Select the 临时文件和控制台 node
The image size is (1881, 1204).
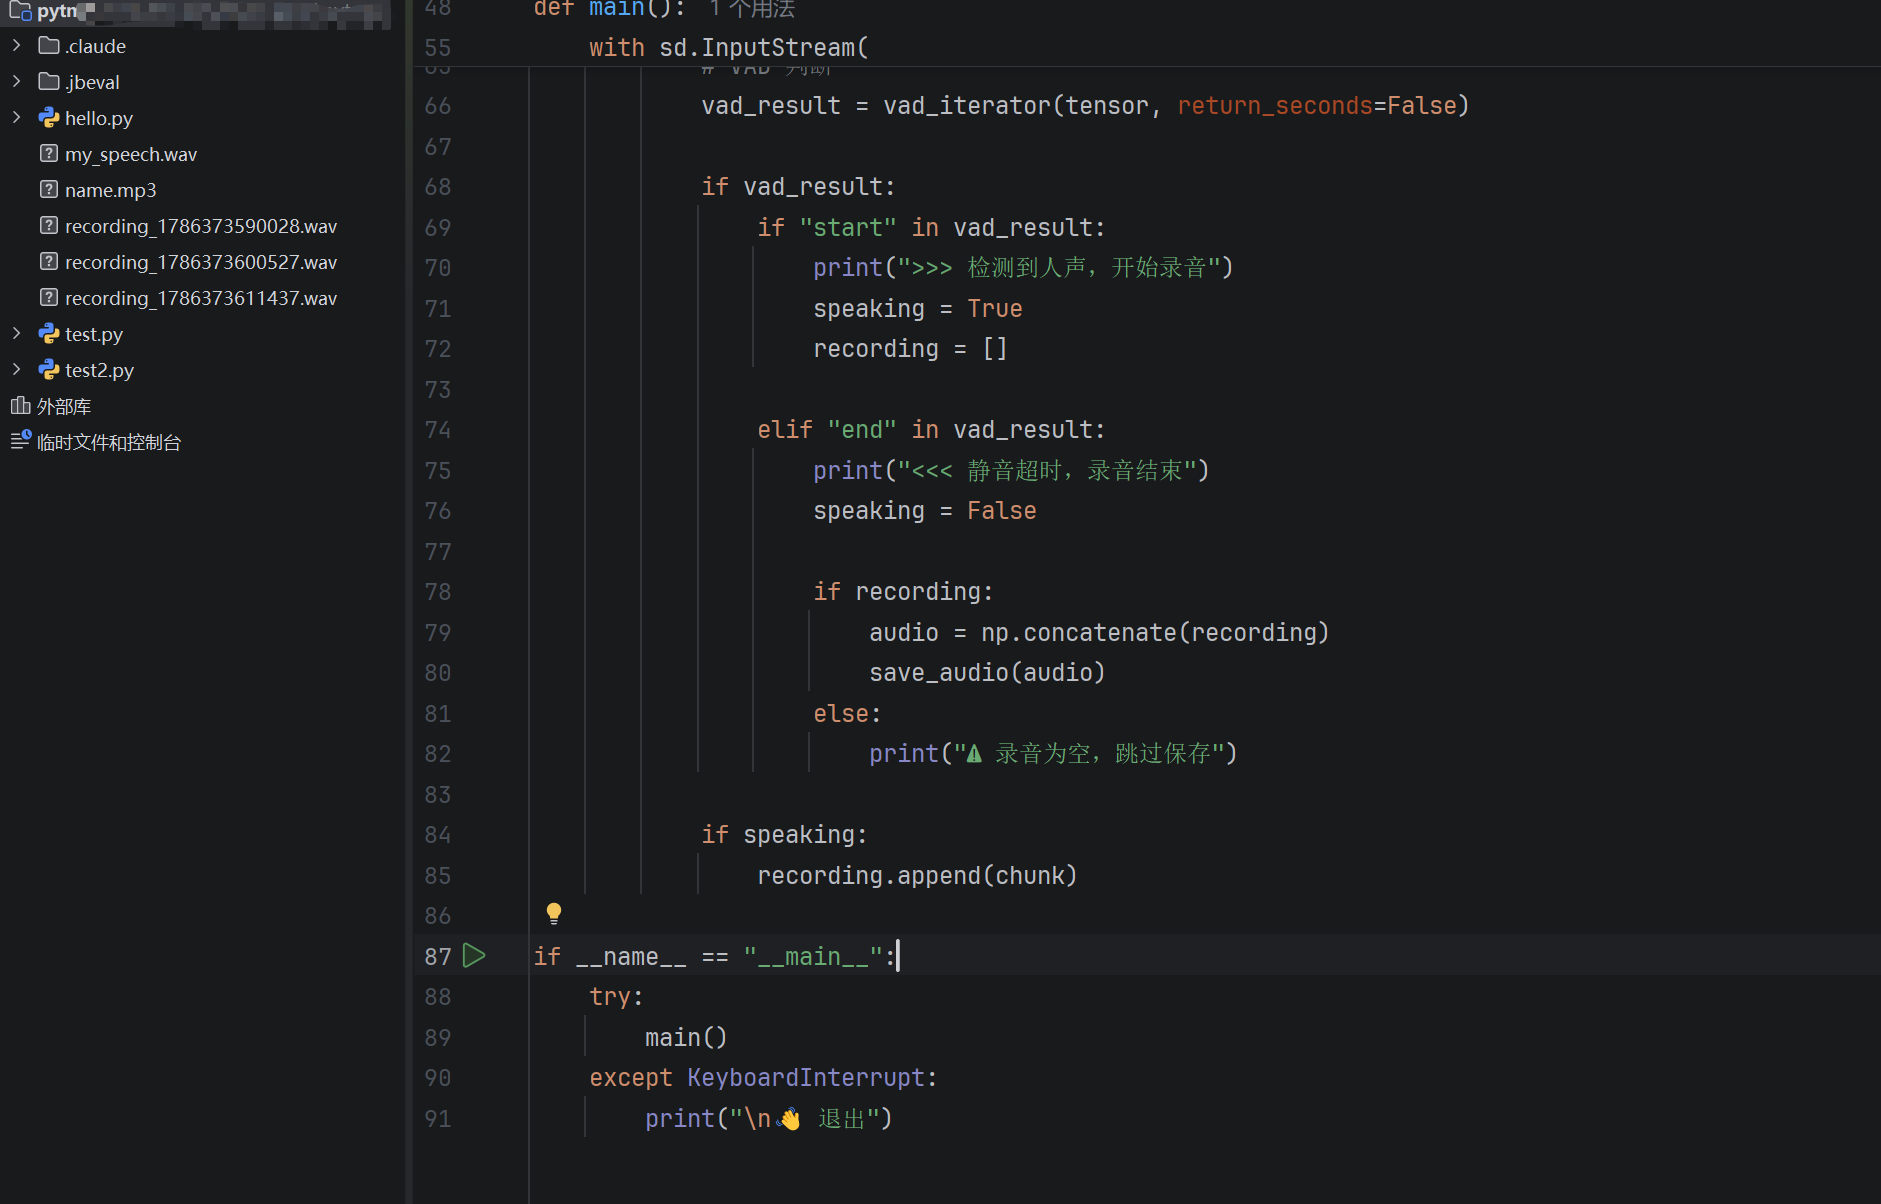[x=109, y=442]
